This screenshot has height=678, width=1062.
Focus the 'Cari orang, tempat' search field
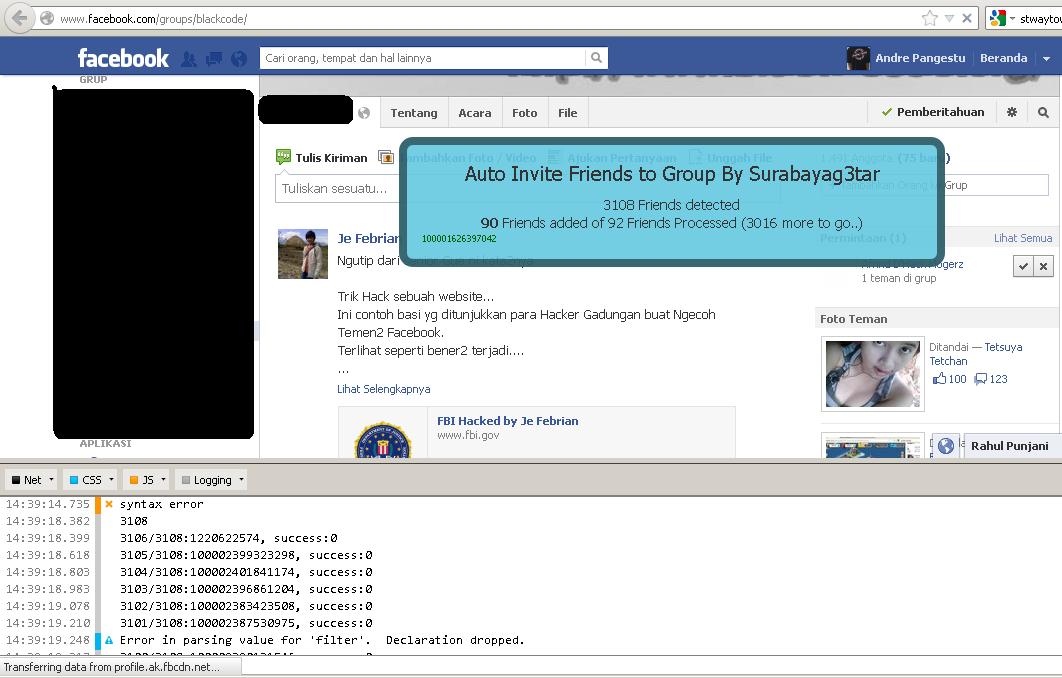(423, 58)
